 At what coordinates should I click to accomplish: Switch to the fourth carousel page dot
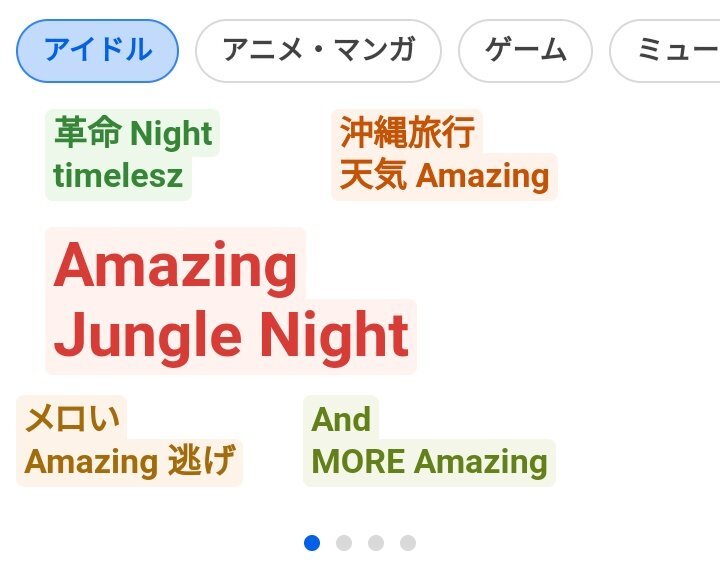[408, 543]
